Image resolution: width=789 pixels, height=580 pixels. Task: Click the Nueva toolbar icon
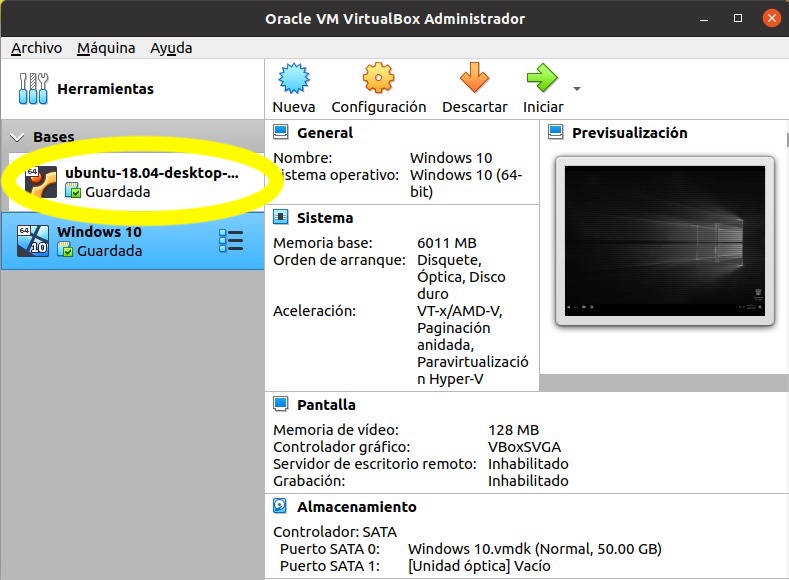(294, 78)
